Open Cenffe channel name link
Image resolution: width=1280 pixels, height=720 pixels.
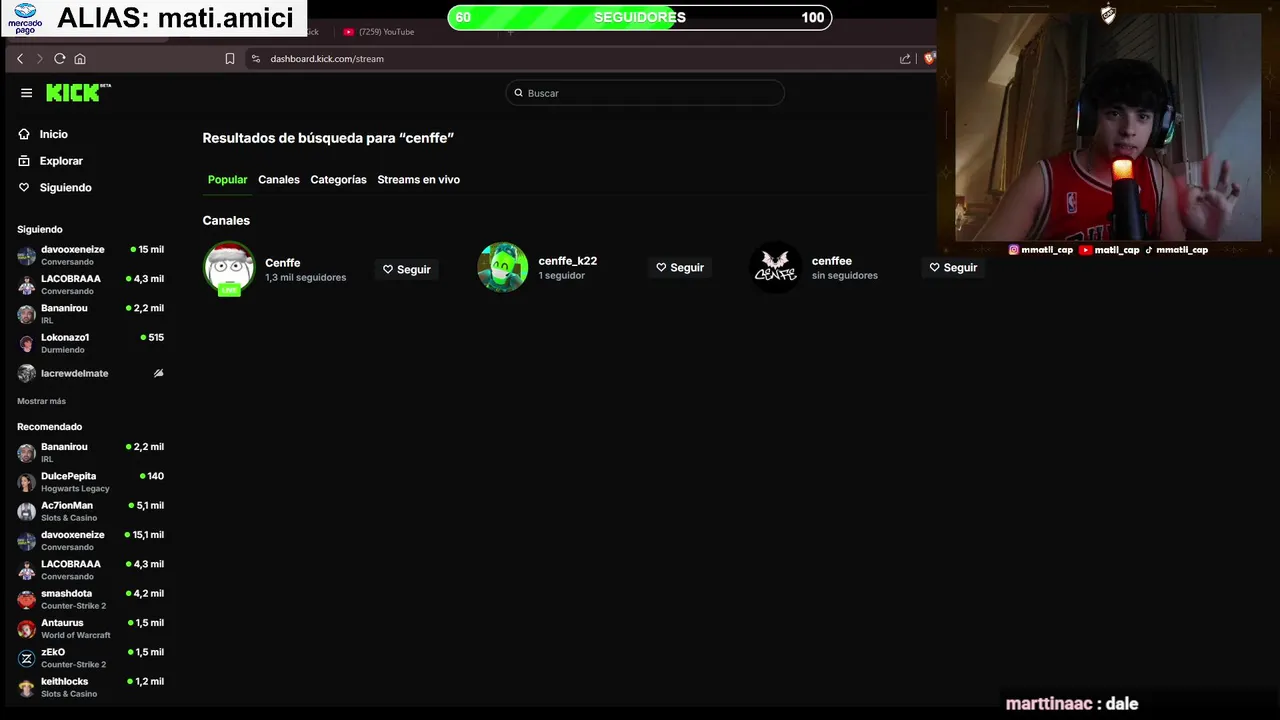click(283, 263)
